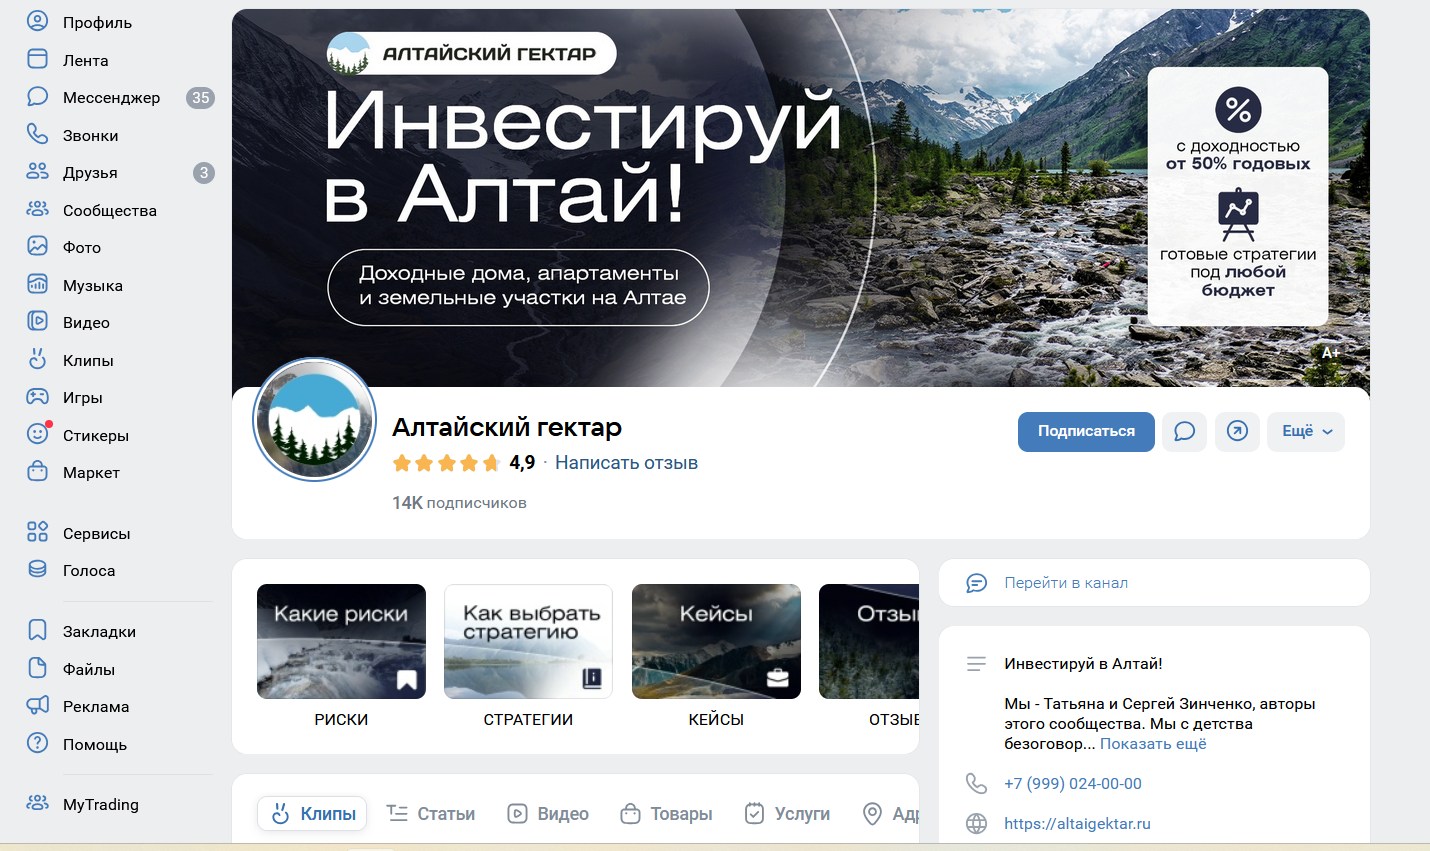Open Мессенджер from the sidebar menu
1430x851 pixels.
111,97
